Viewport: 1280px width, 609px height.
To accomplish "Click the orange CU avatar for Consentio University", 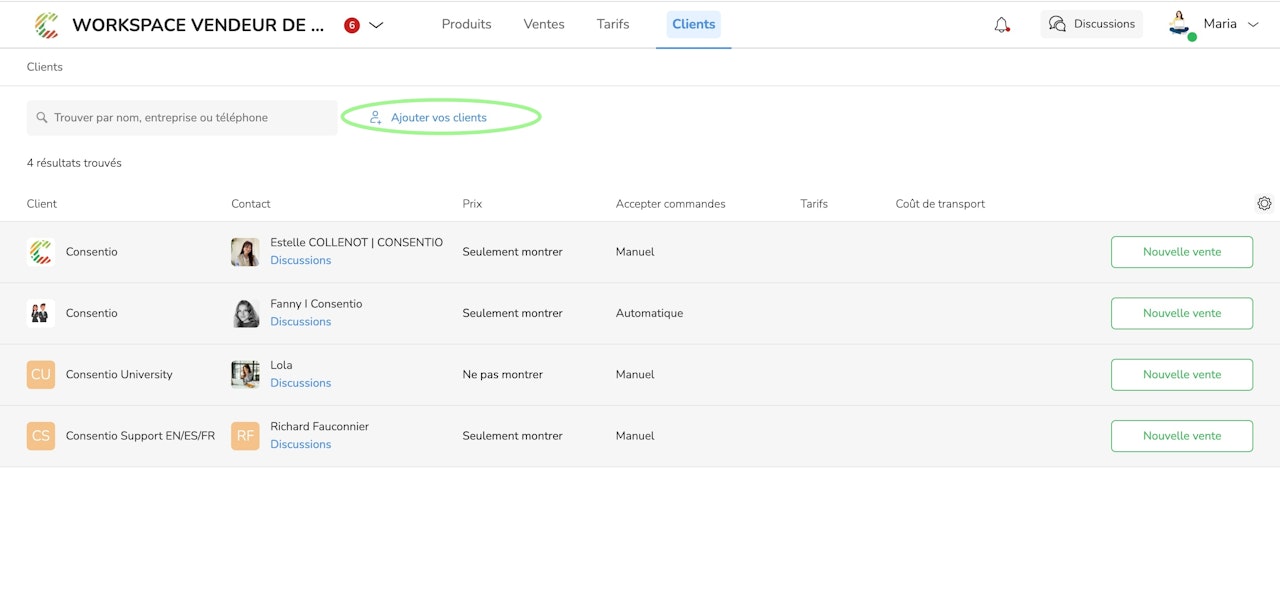I will pyautogui.click(x=41, y=375).
